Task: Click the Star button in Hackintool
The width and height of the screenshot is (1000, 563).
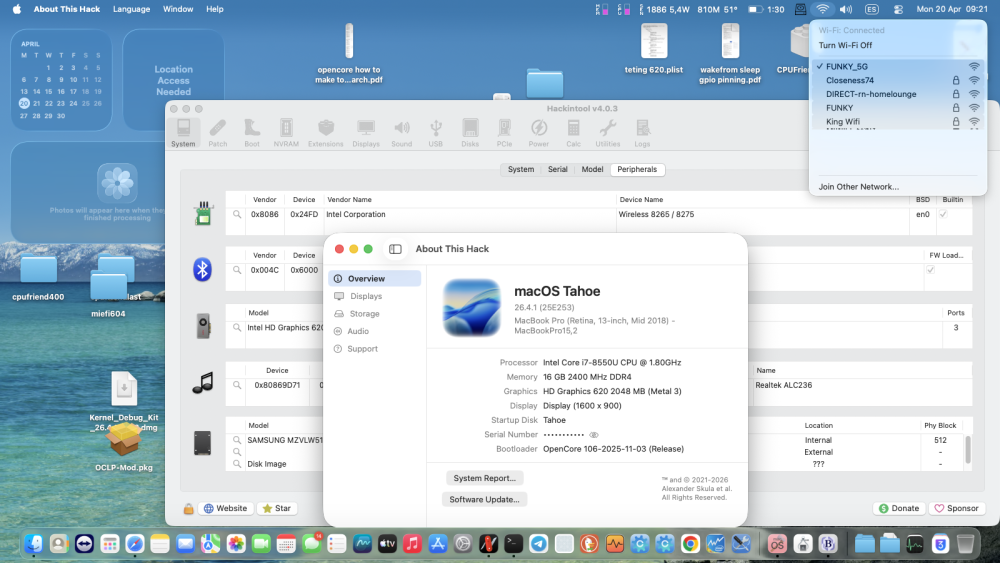Action: coord(277,508)
